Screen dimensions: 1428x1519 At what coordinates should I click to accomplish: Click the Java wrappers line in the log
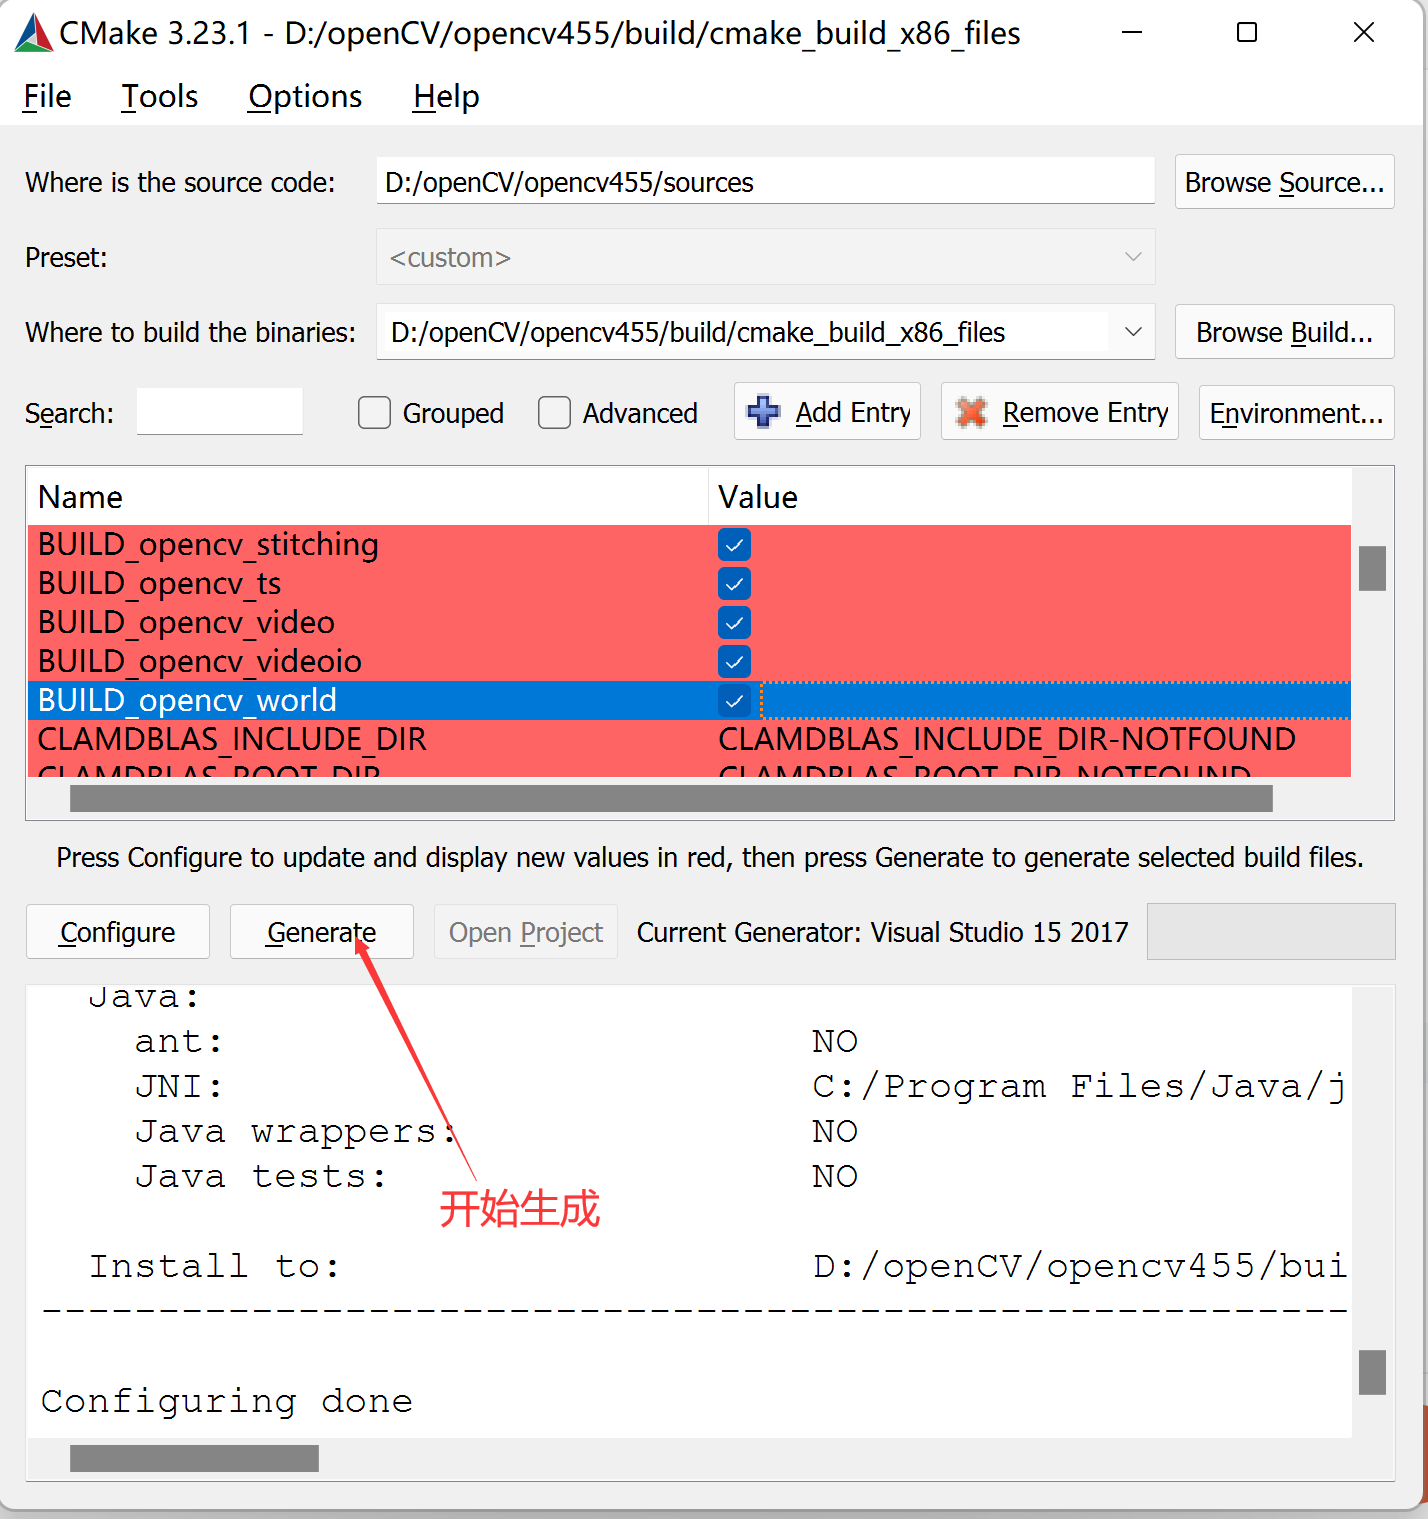[496, 1132]
